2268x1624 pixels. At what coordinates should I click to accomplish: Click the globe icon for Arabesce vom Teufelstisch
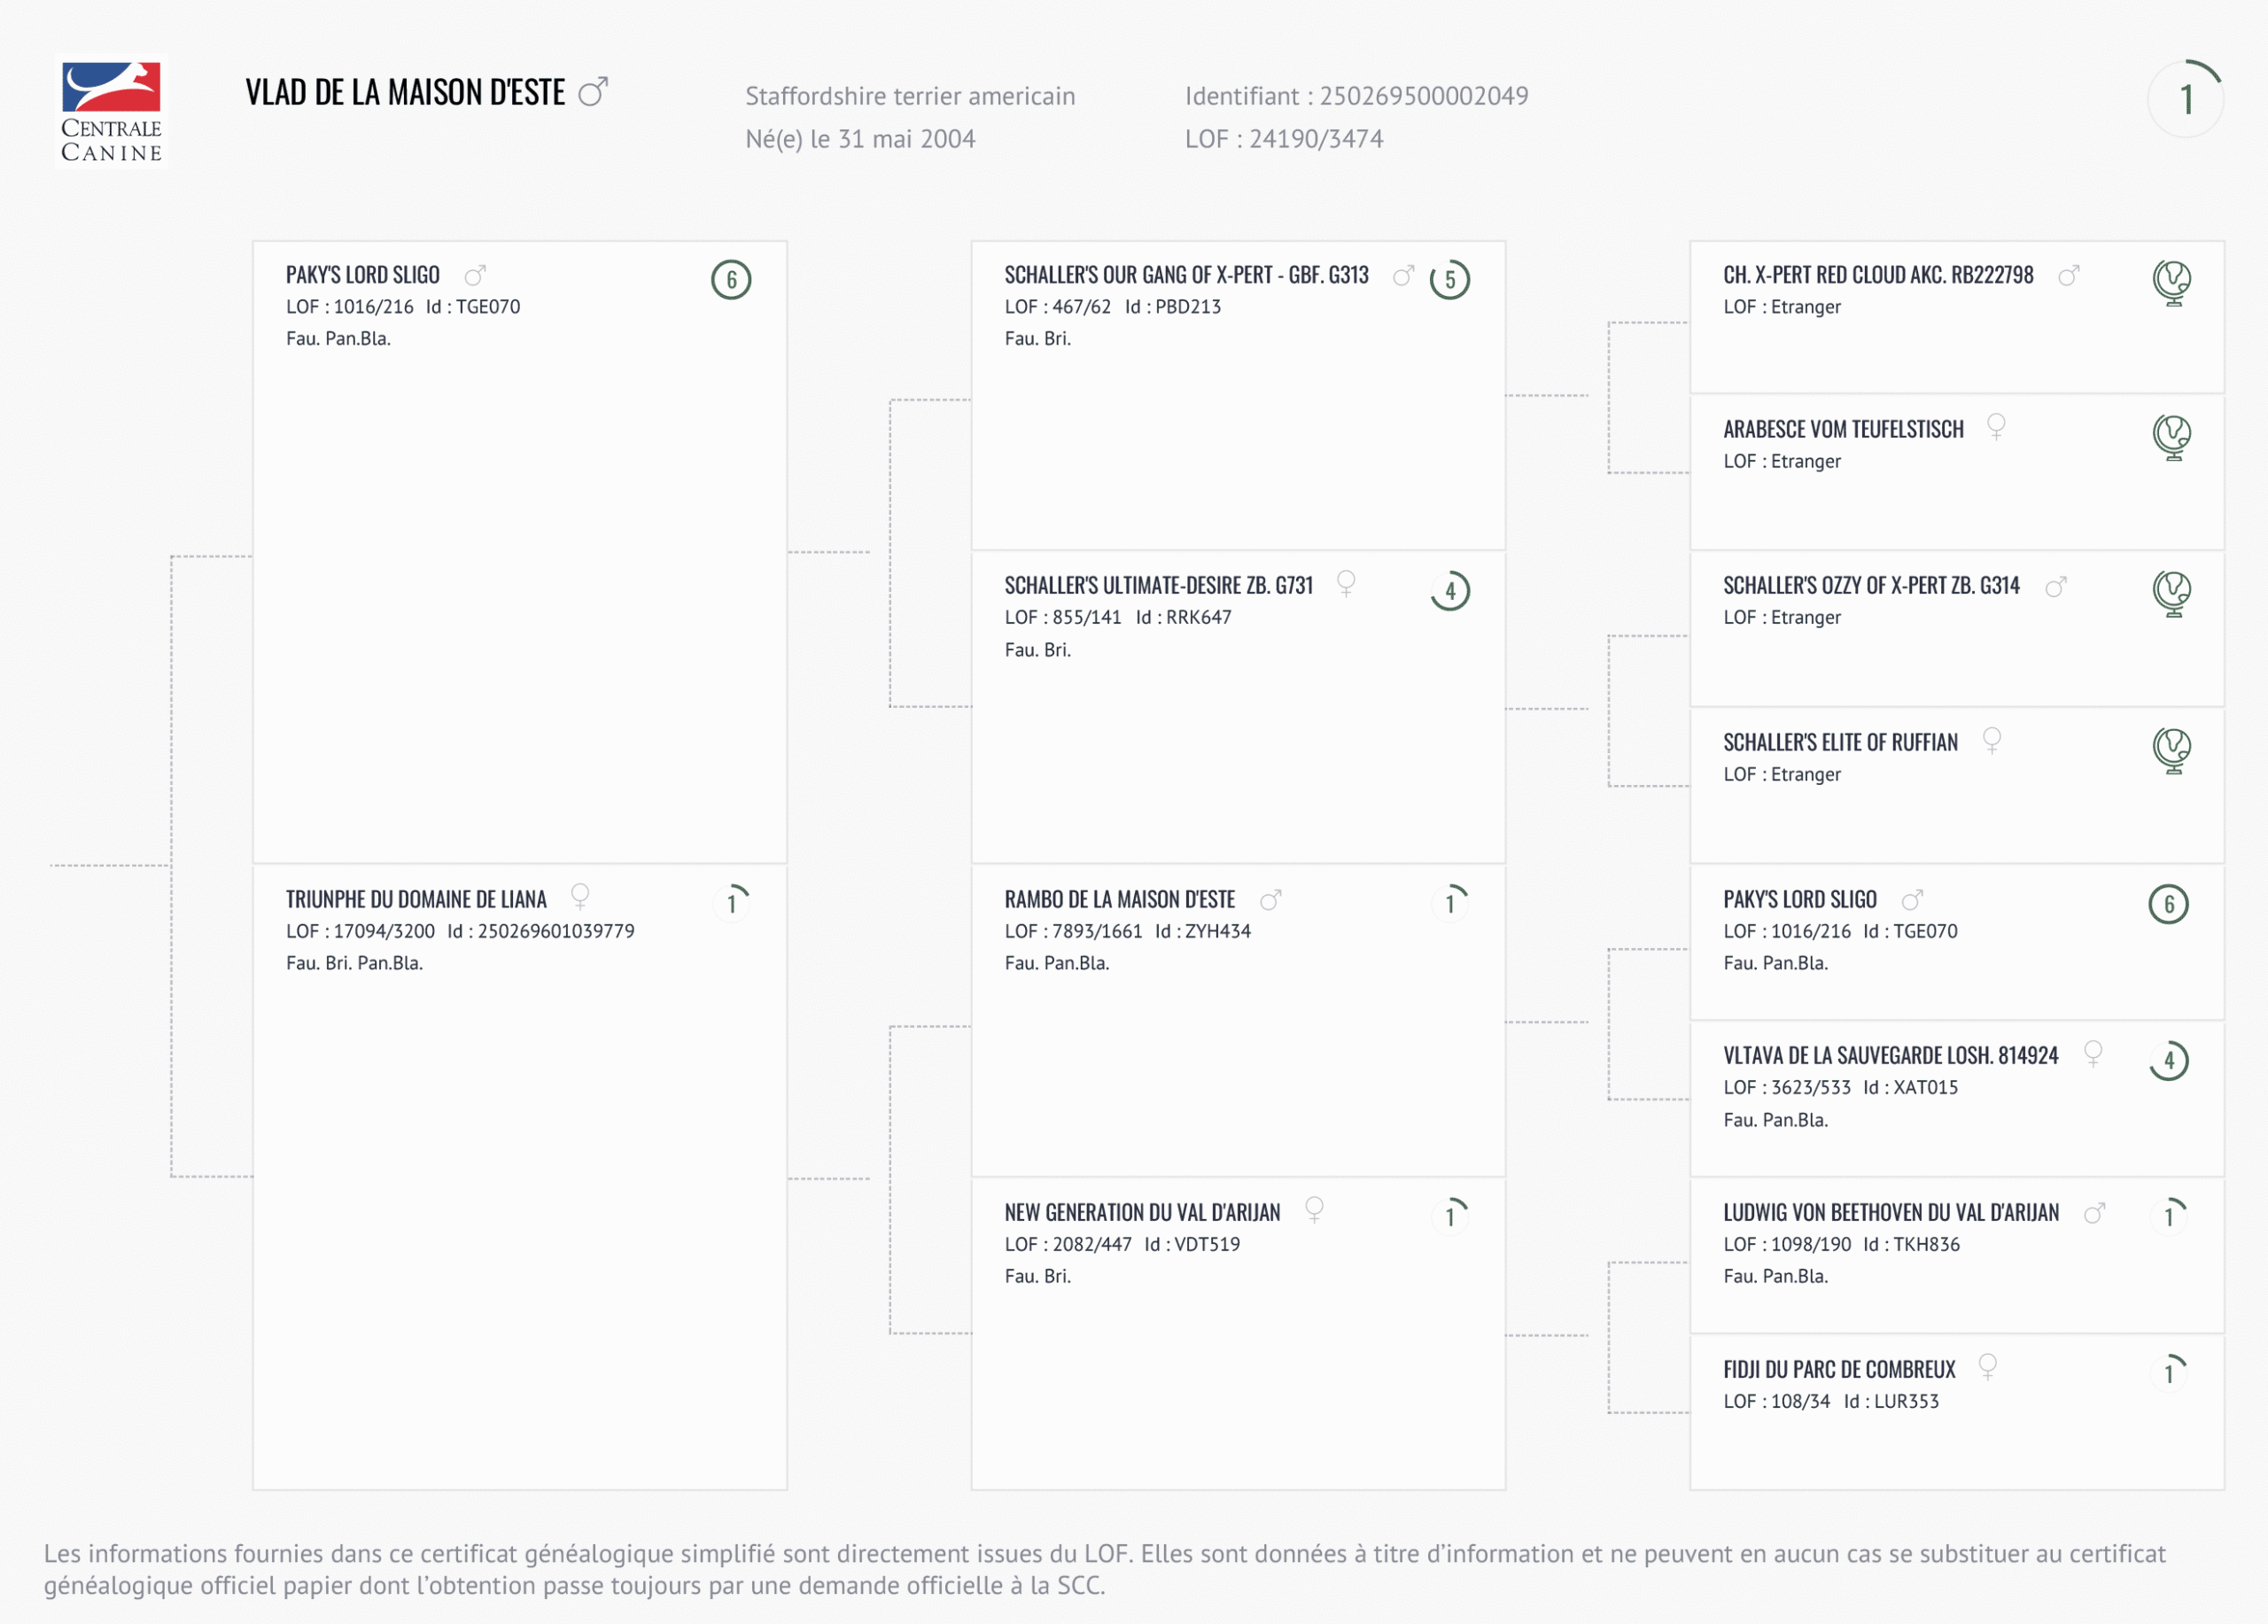2171,437
